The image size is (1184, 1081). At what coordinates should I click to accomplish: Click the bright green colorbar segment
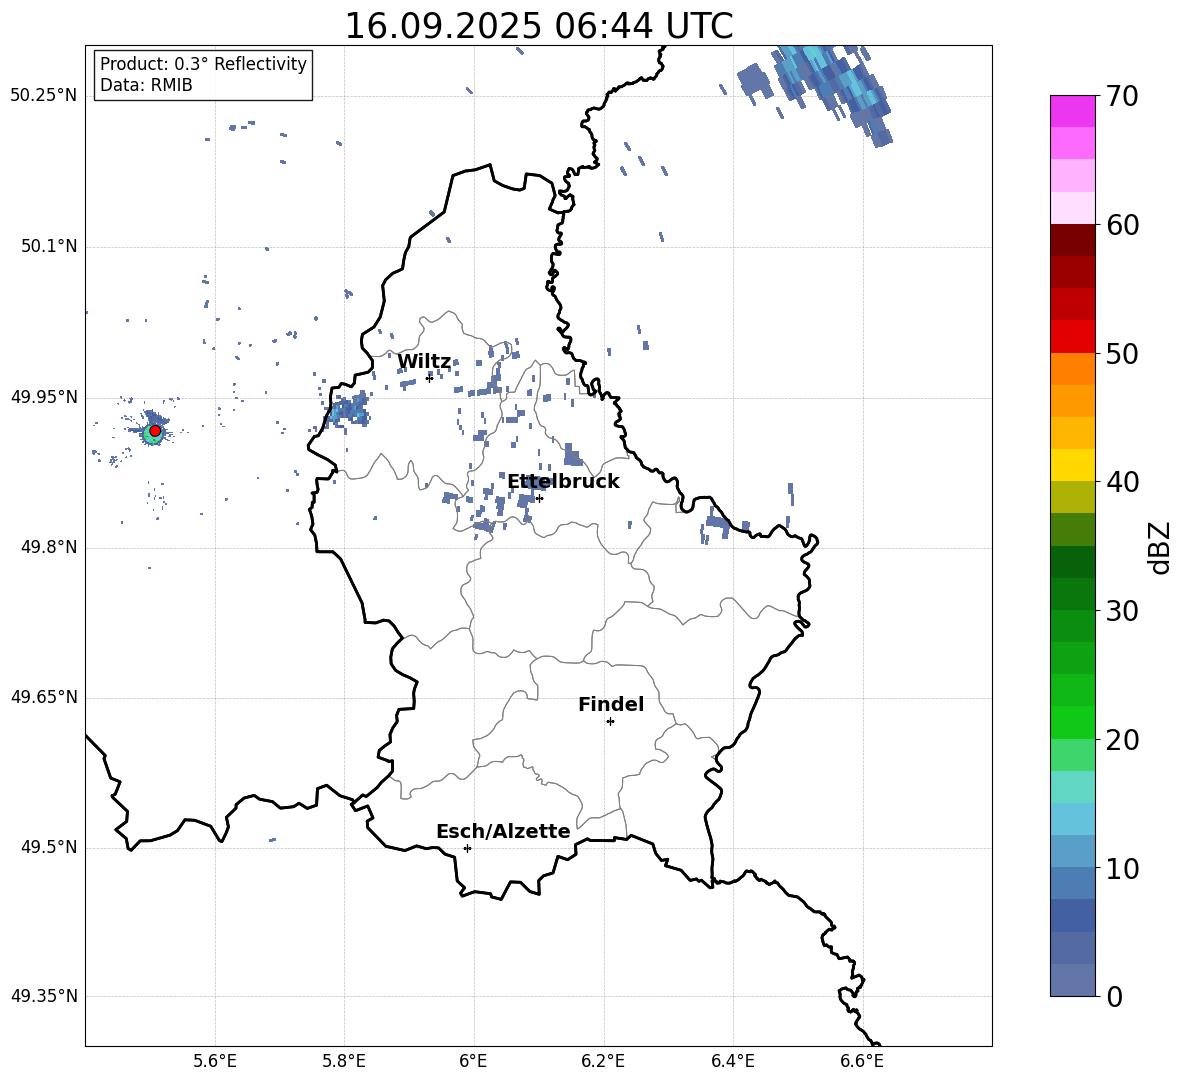1073,722
